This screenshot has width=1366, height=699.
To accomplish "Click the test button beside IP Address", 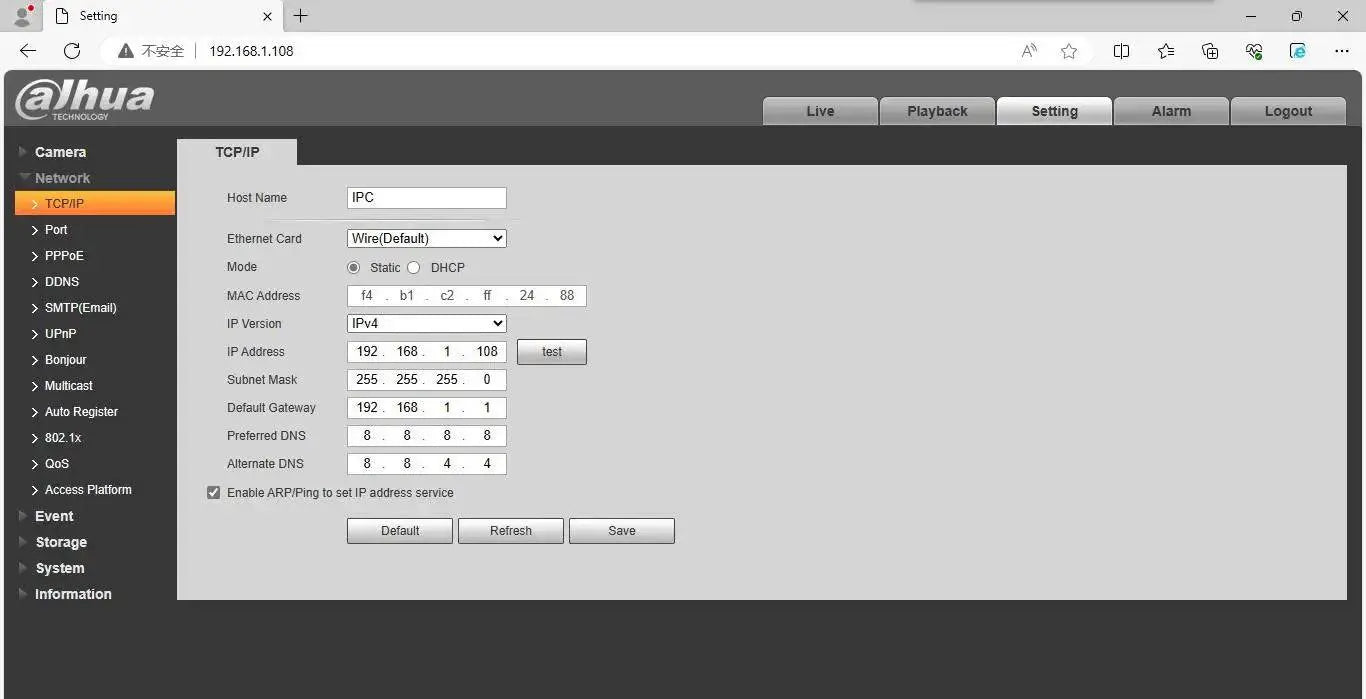I will [x=552, y=352].
